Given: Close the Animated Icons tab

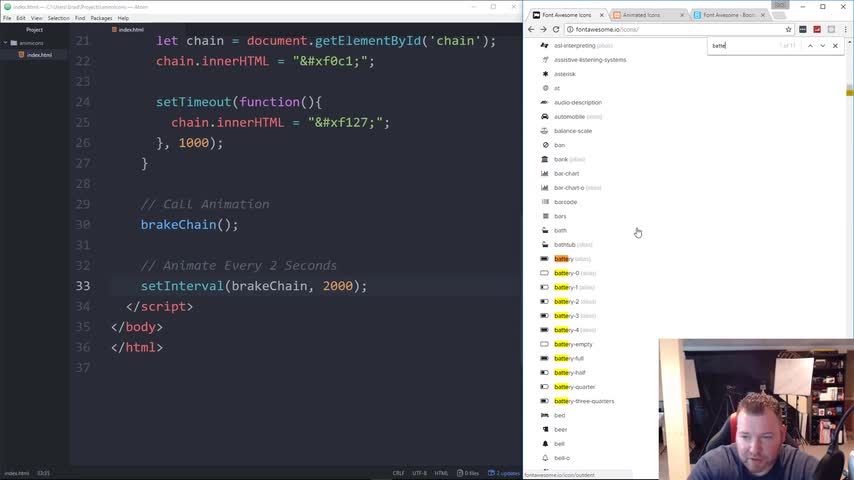Looking at the screenshot, I should pos(682,15).
